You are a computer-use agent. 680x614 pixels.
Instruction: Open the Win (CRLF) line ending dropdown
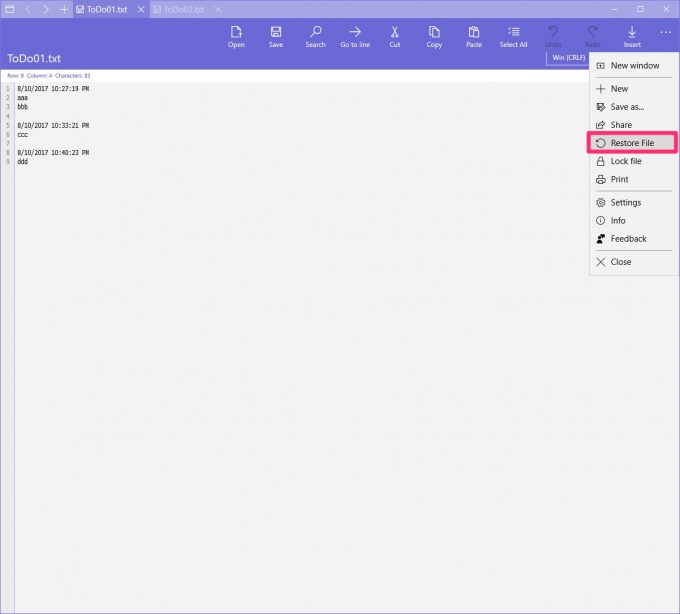click(x=568, y=58)
